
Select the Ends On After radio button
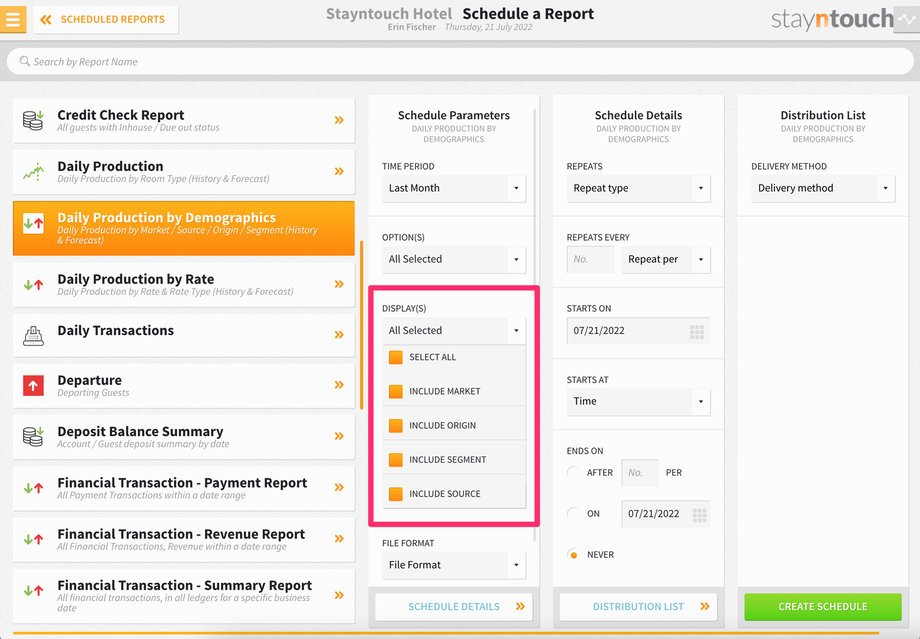click(573, 472)
